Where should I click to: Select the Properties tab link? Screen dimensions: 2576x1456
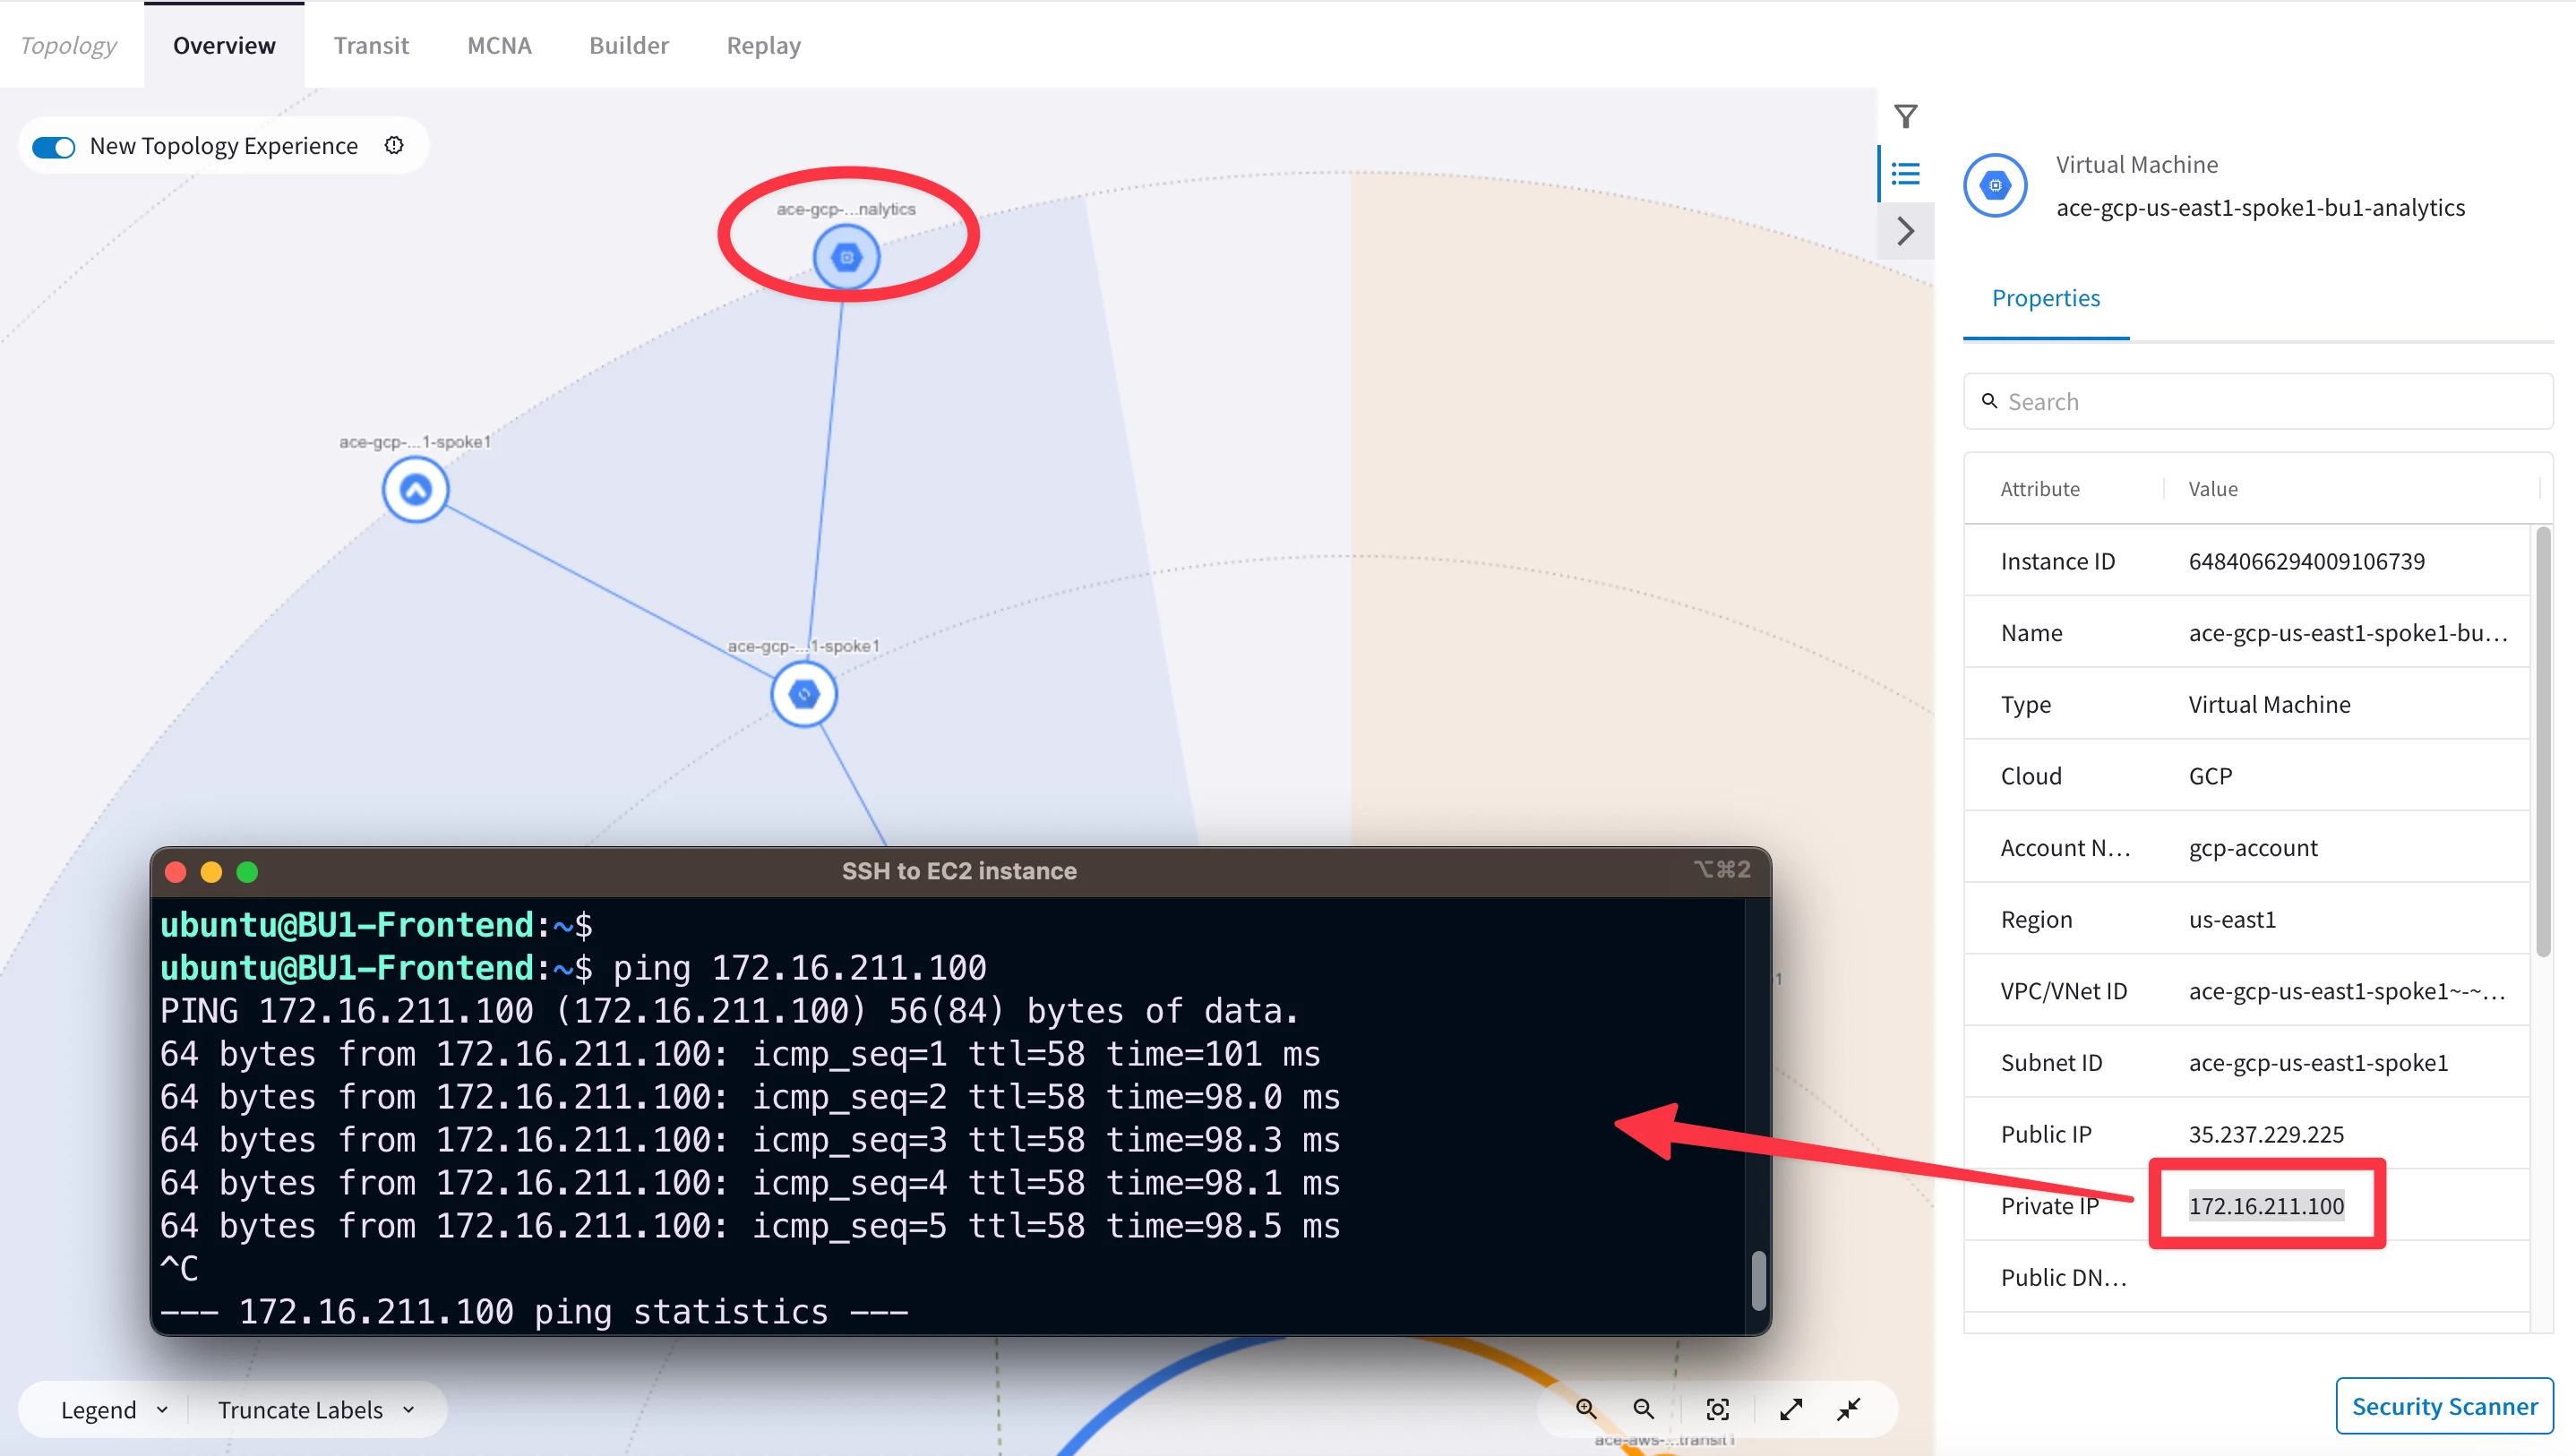click(2045, 298)
